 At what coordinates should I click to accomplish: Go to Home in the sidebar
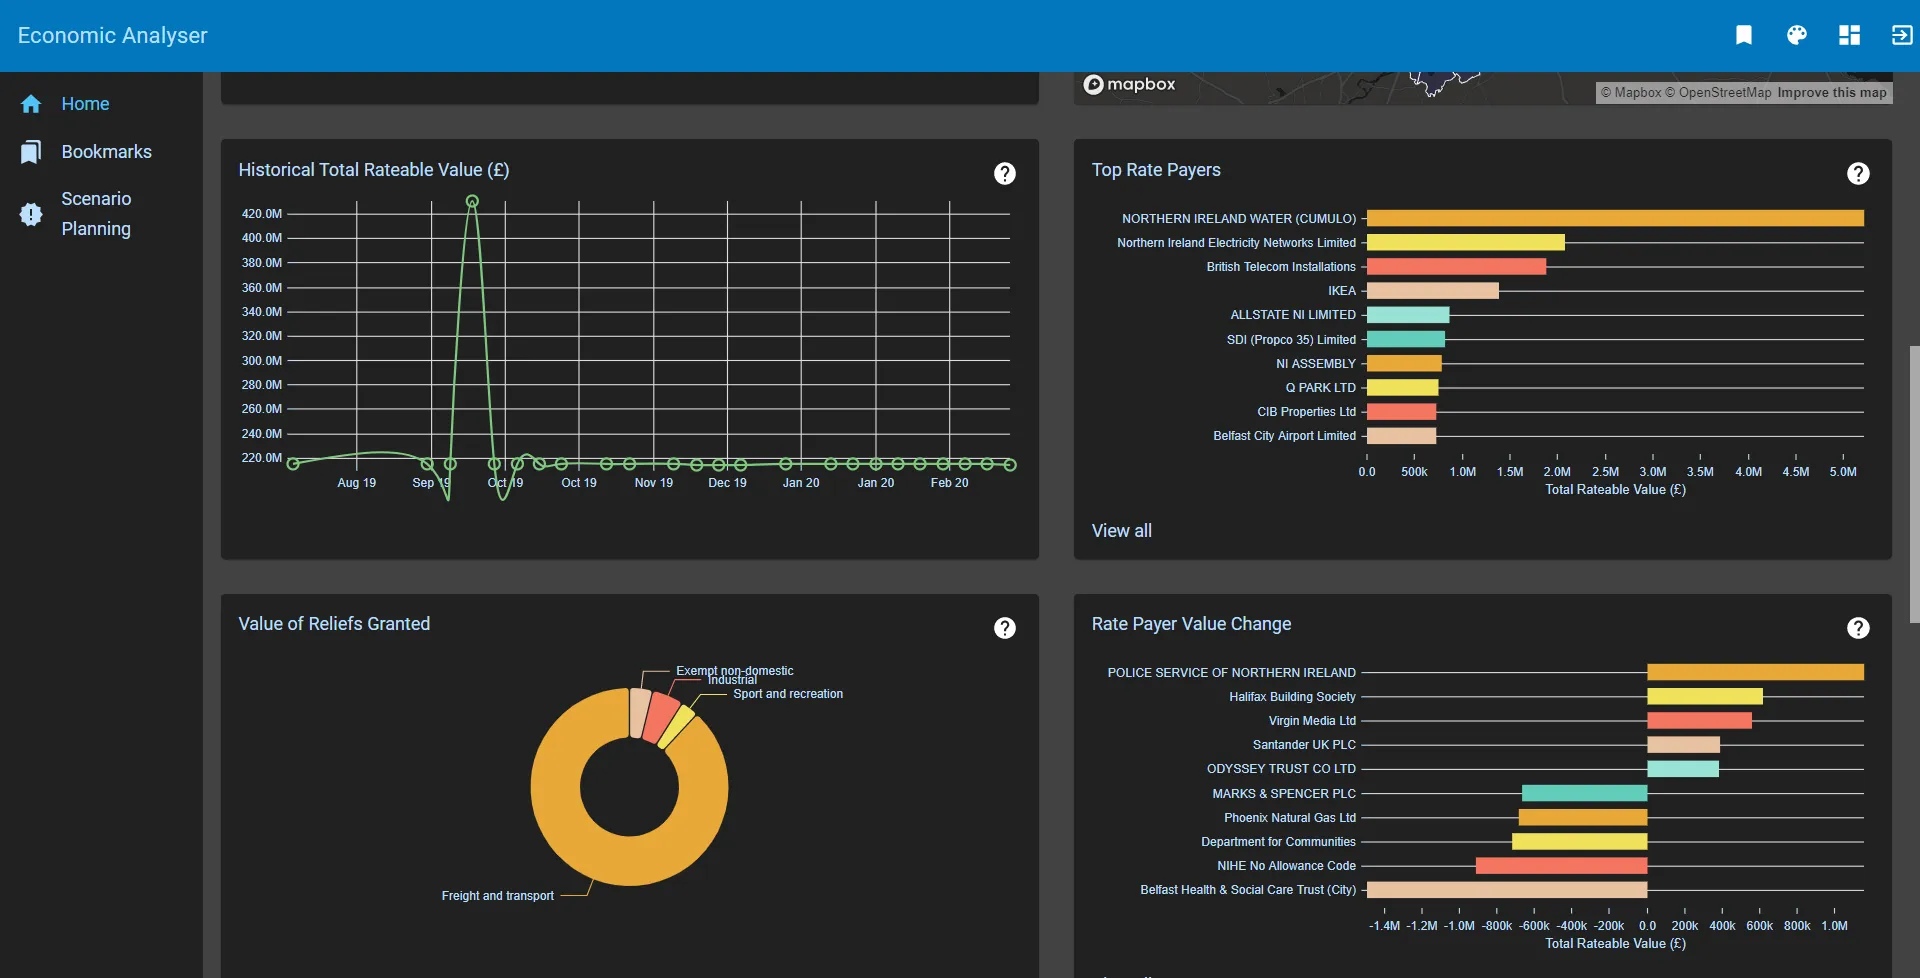point(85,104)
